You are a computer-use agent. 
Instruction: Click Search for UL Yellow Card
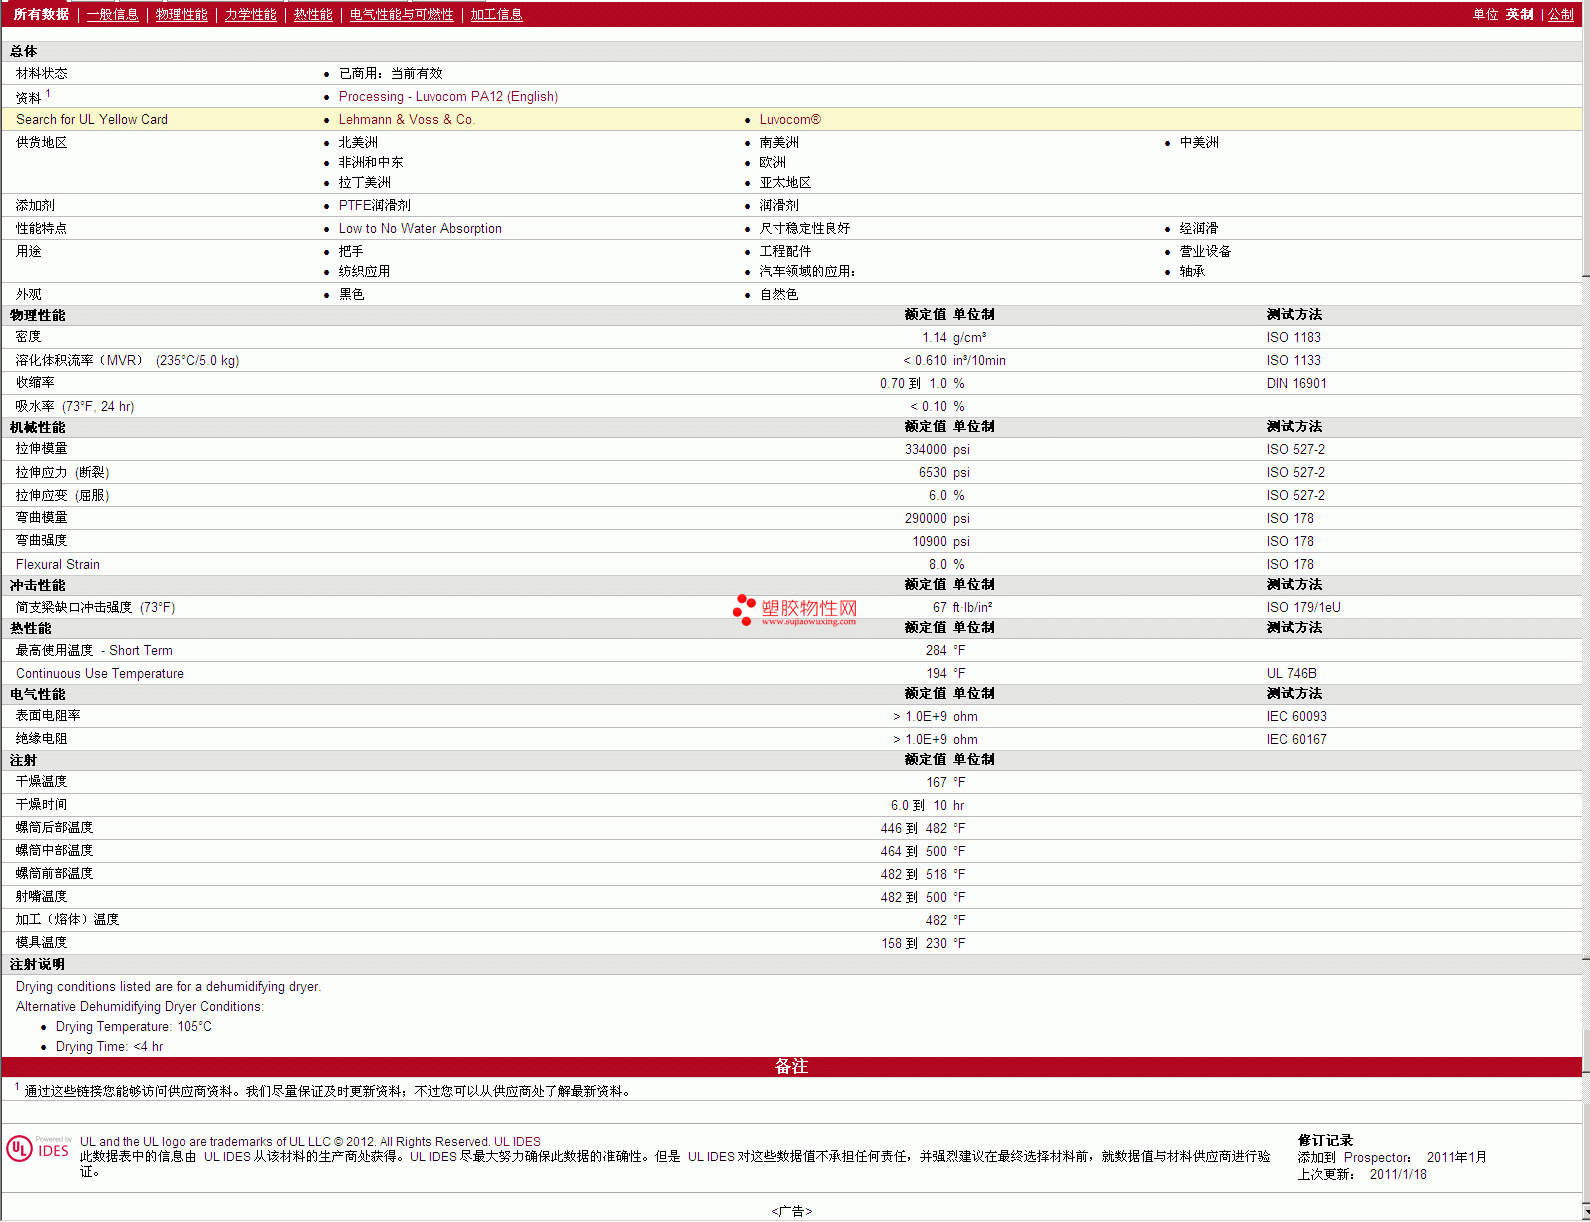click(x=92, y=119)
